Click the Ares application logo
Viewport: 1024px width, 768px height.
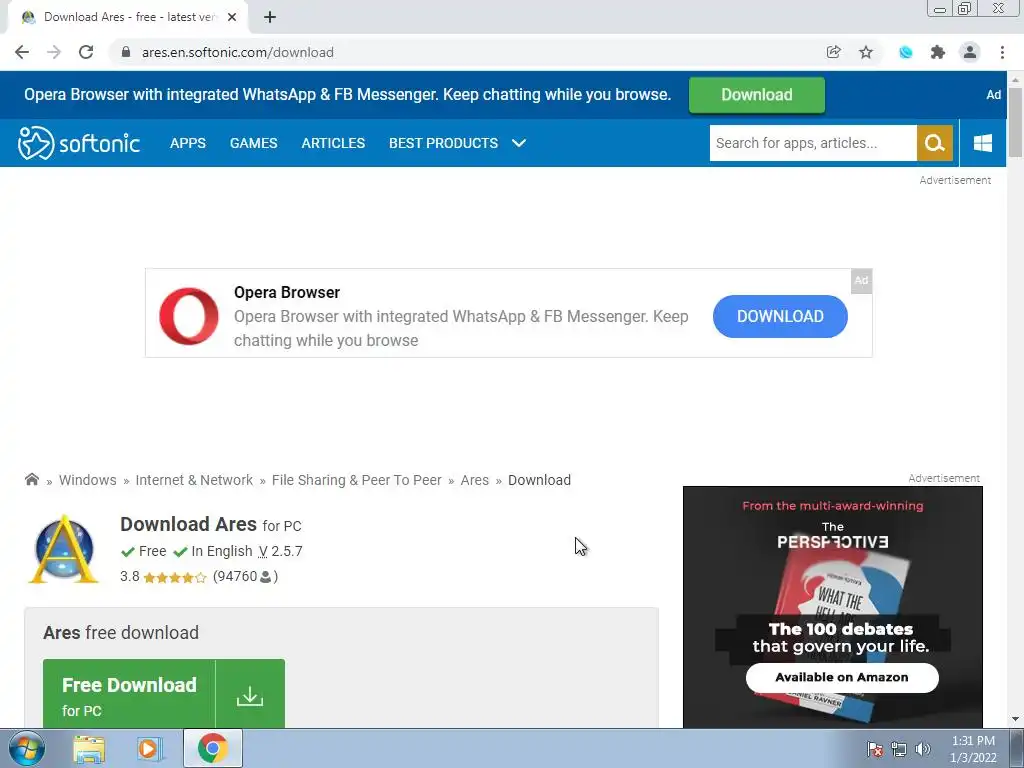[63, 549]
